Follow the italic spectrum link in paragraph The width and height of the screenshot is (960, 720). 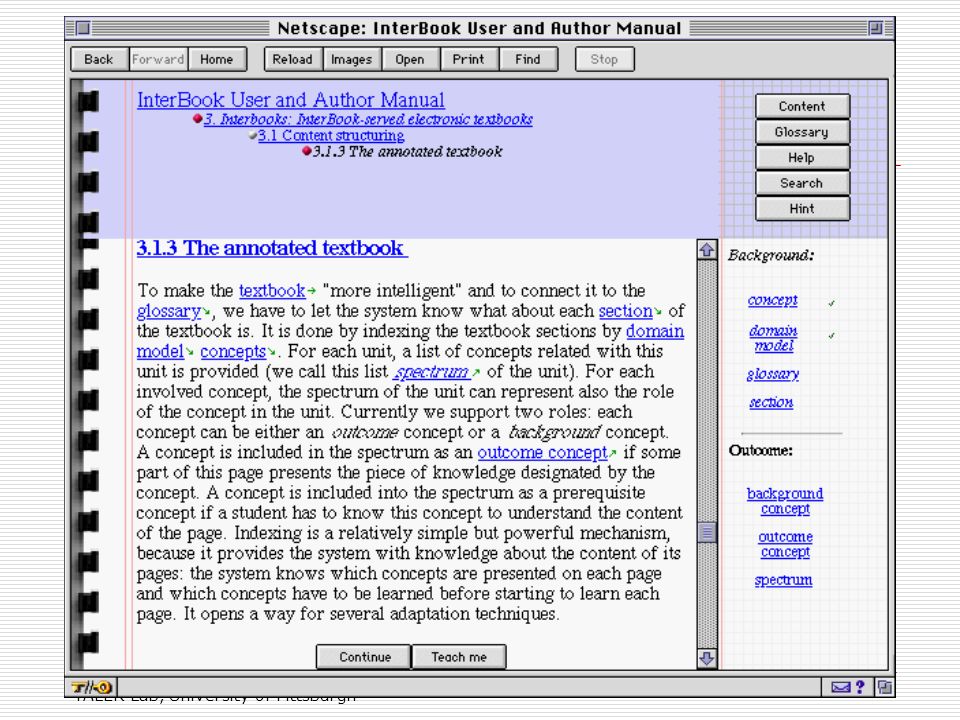(x=431, y=372)
